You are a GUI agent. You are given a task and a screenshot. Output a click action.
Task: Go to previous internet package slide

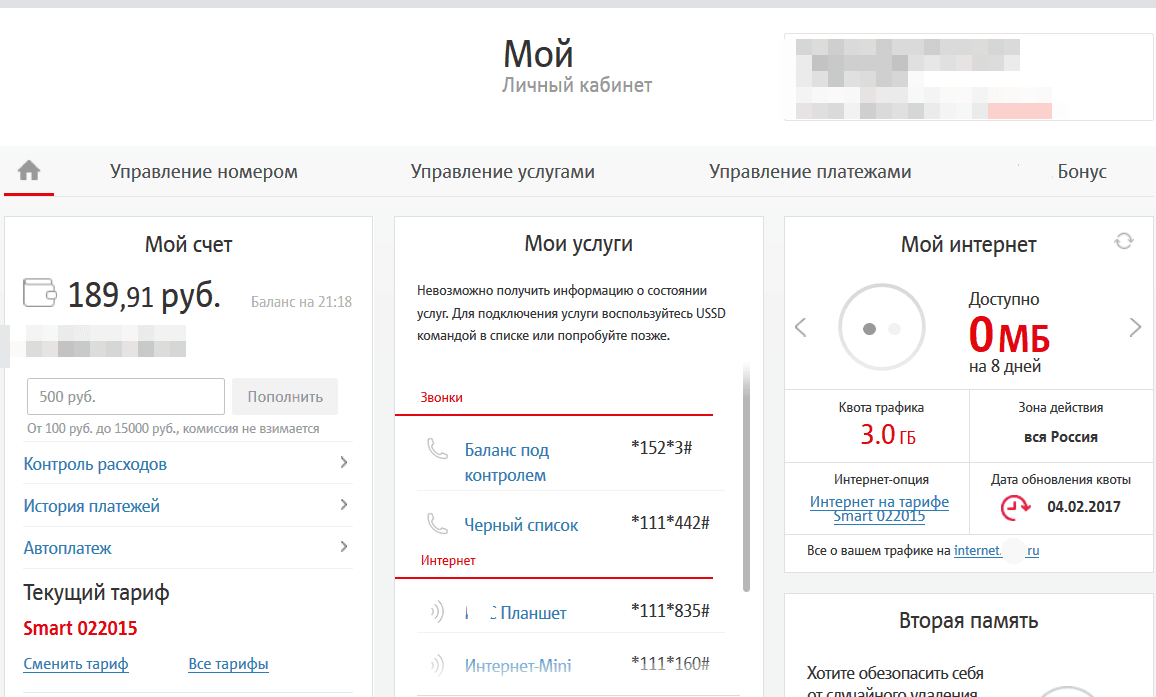click(x=800, y=327)
